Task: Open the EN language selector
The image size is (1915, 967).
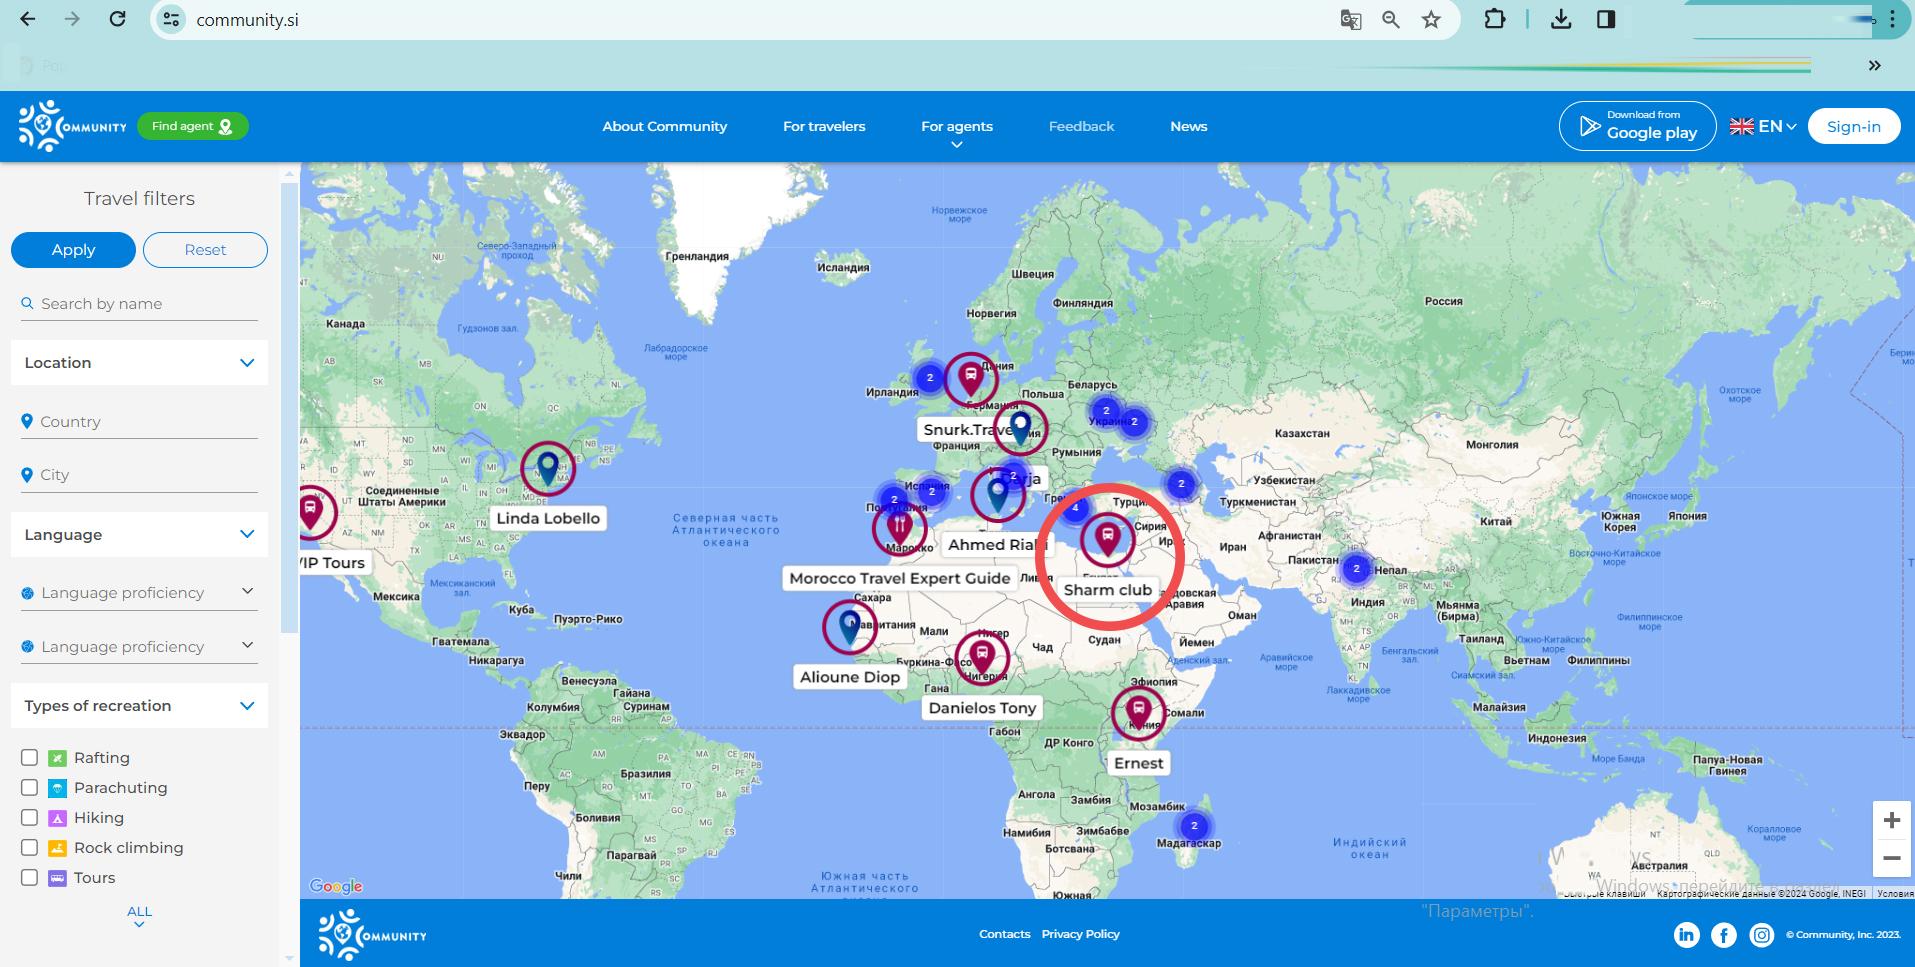Action: pyautogui.click(x=1763, y=126)
